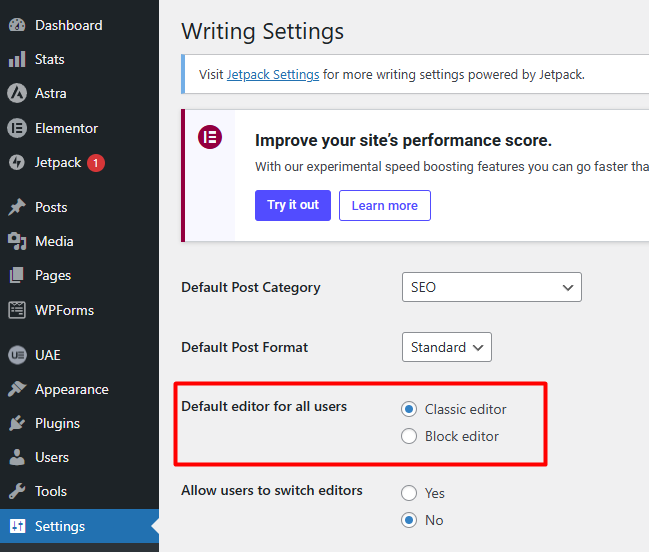
Task: Click the Dashboard palette icon in sidebar
Action: point(17,25)
